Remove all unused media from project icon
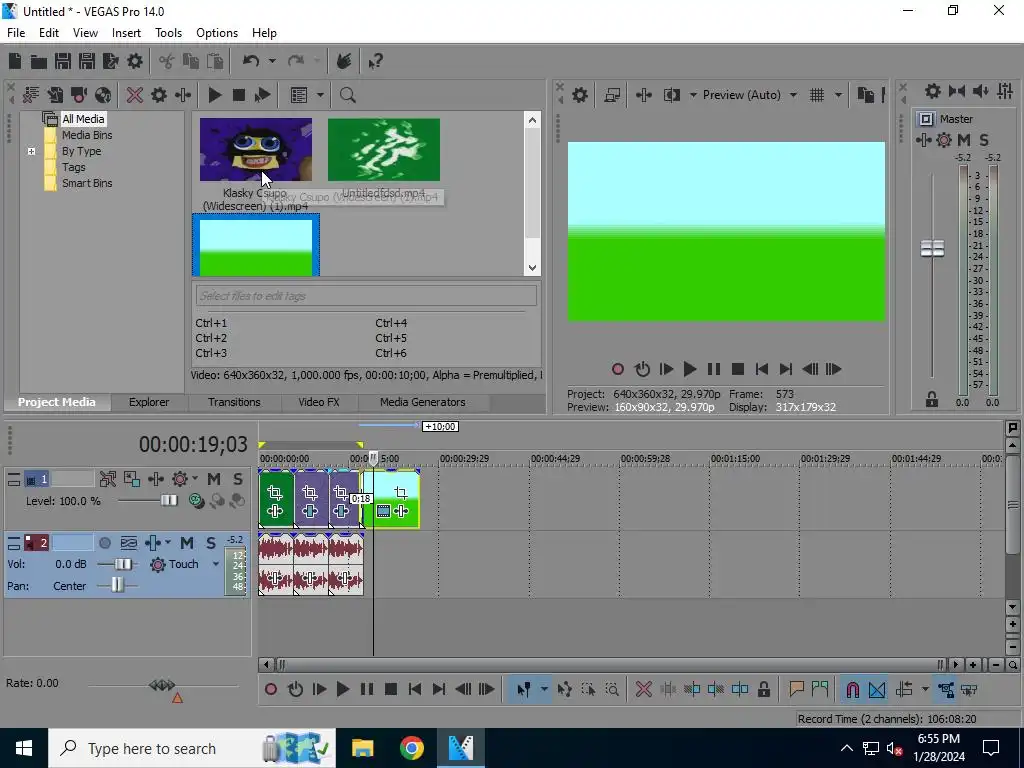The width and height of the screenshot is (1024, 768). [31, 95]
